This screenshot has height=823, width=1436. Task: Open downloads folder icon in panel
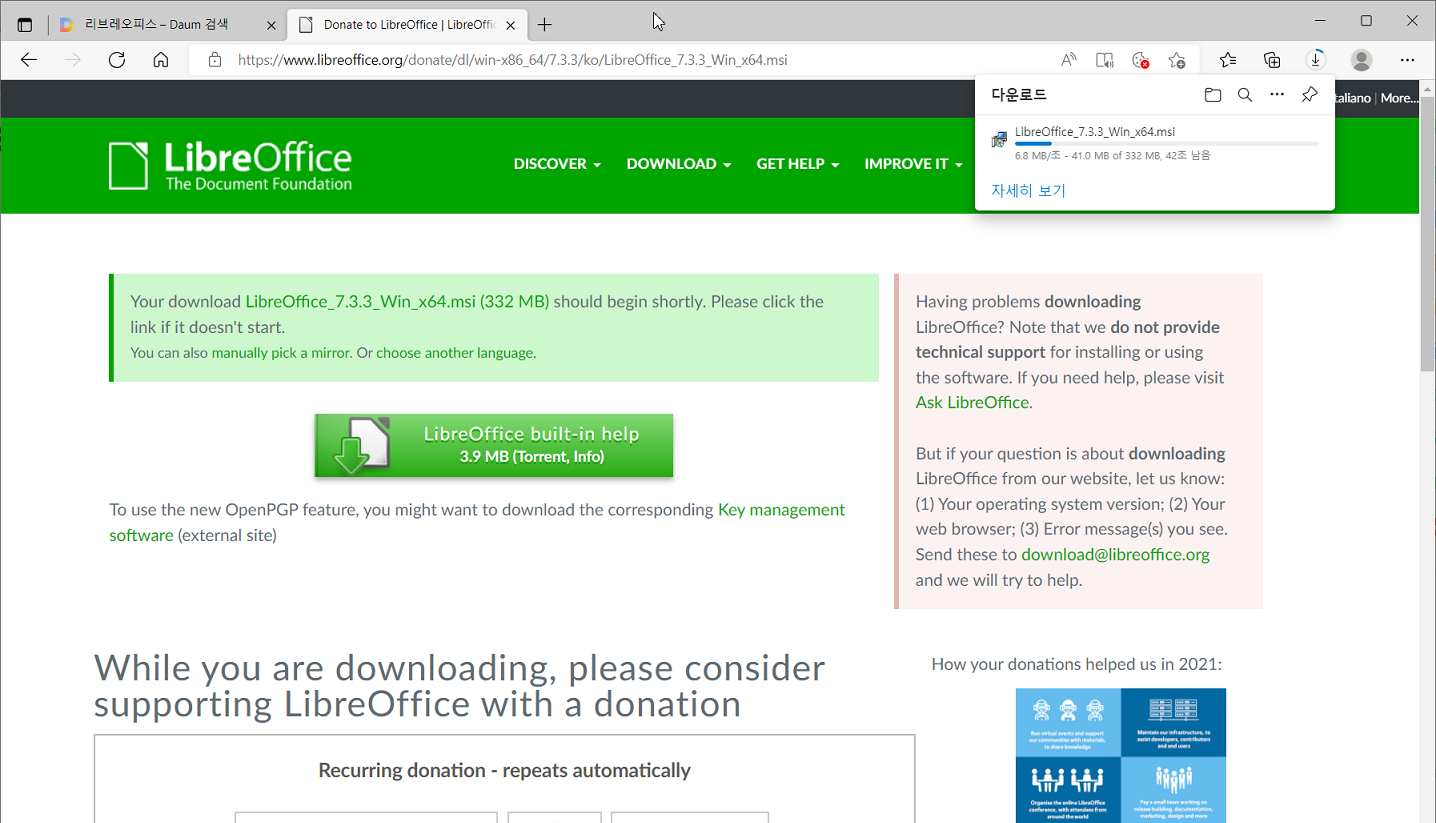(x=1213, y=95)
